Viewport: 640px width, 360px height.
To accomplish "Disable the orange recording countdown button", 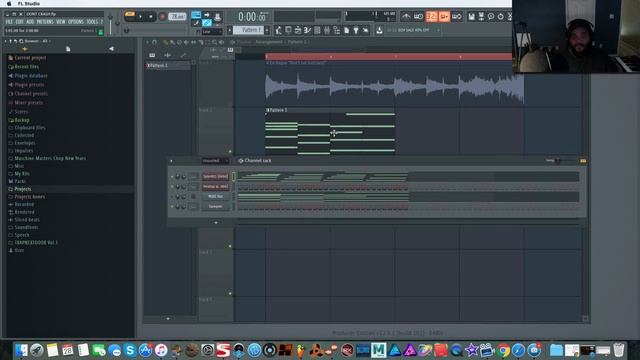I will (x=431, y=16).
